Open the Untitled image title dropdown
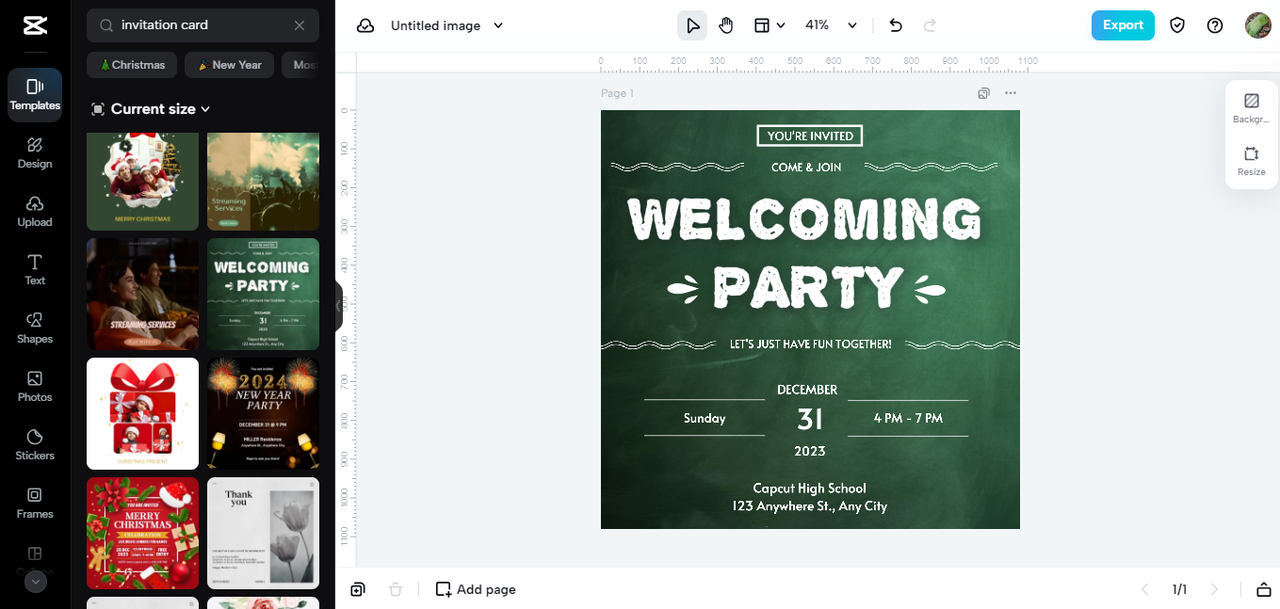 (x=447, y=26)
